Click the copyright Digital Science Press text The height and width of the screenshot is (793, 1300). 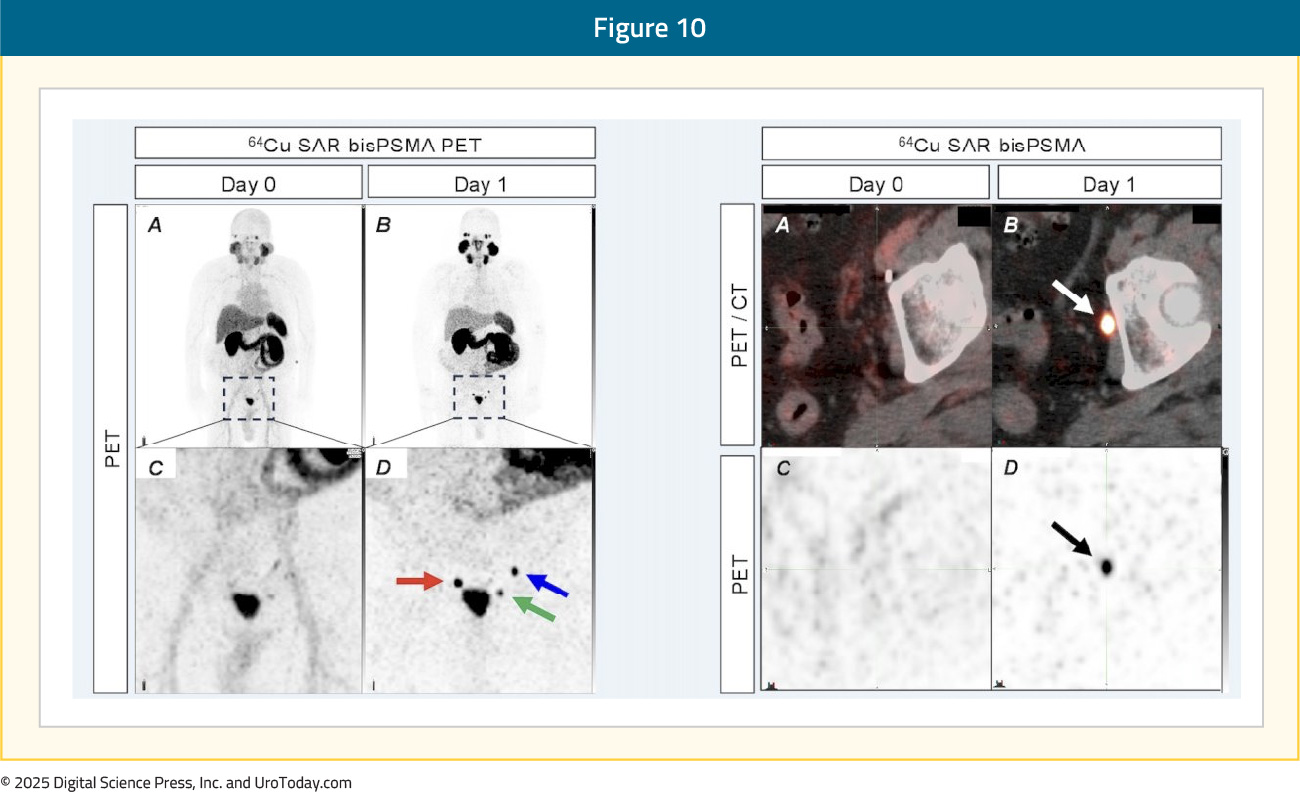176,783
